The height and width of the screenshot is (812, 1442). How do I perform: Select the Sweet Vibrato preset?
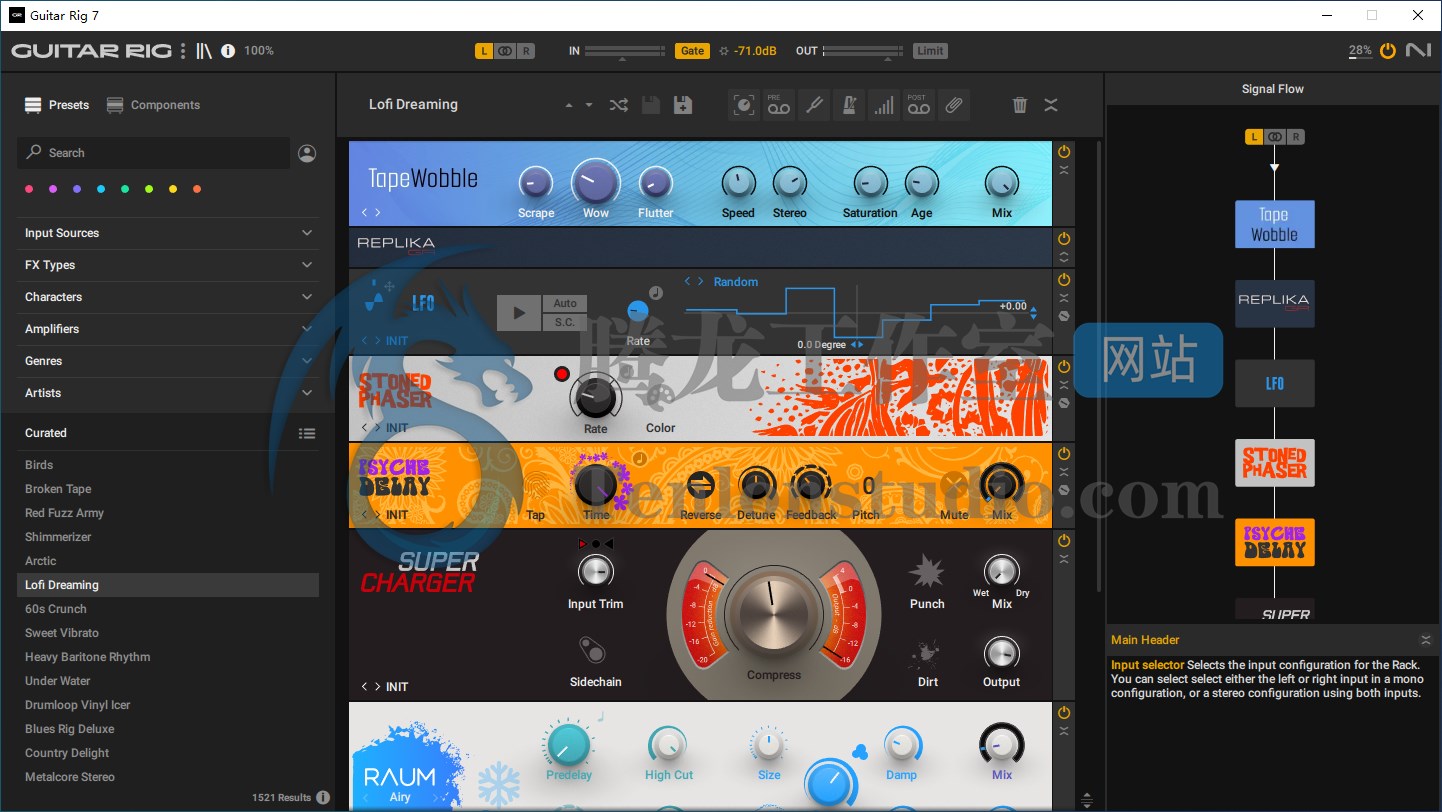[x=62, y=633]
